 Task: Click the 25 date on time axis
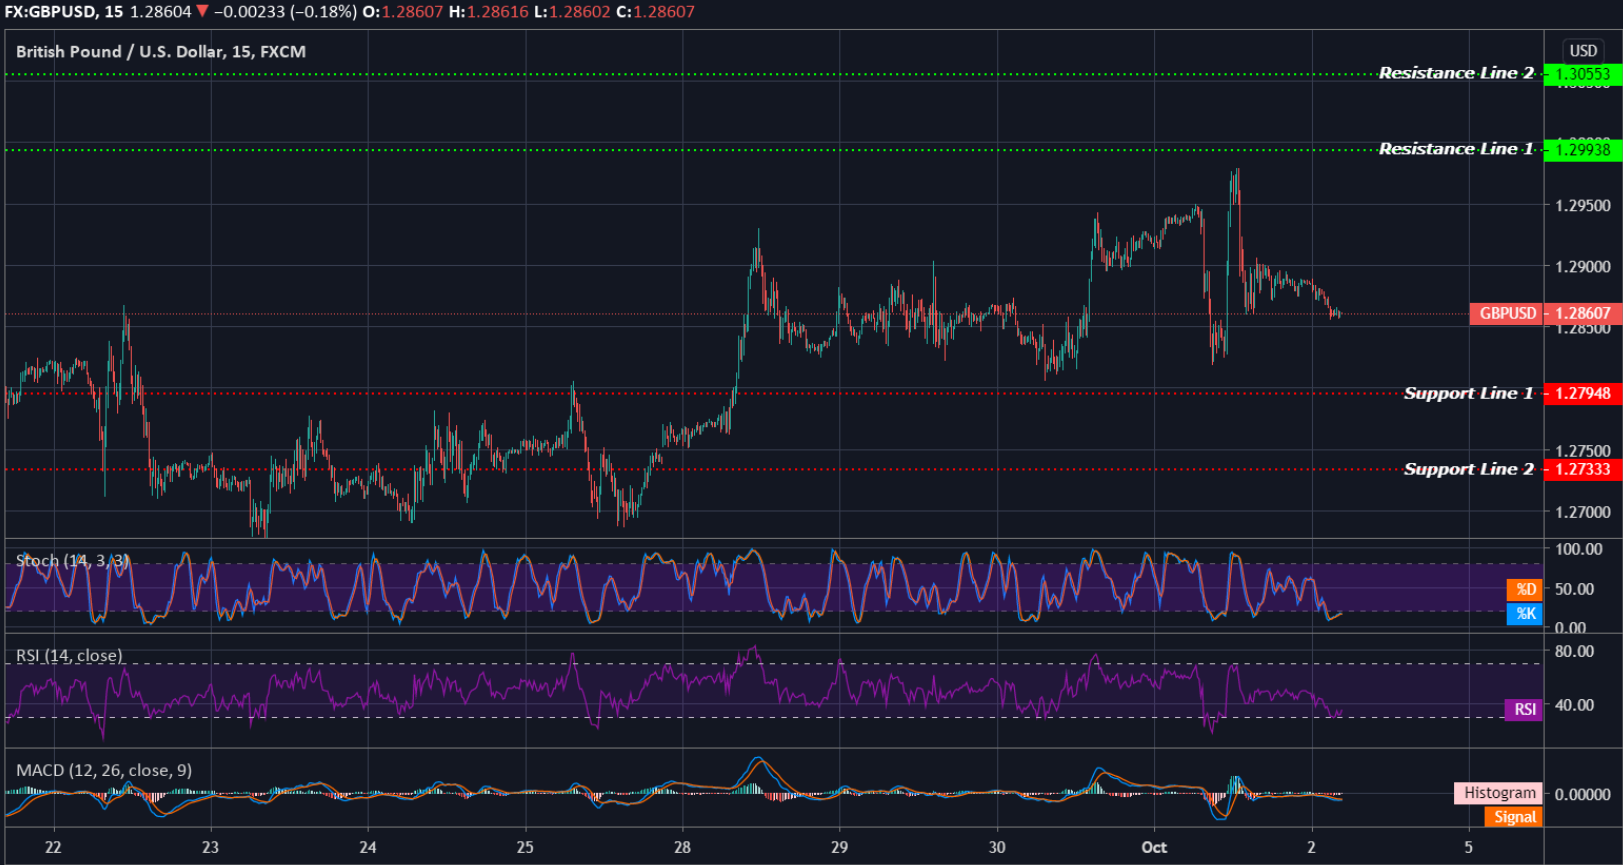525,847
